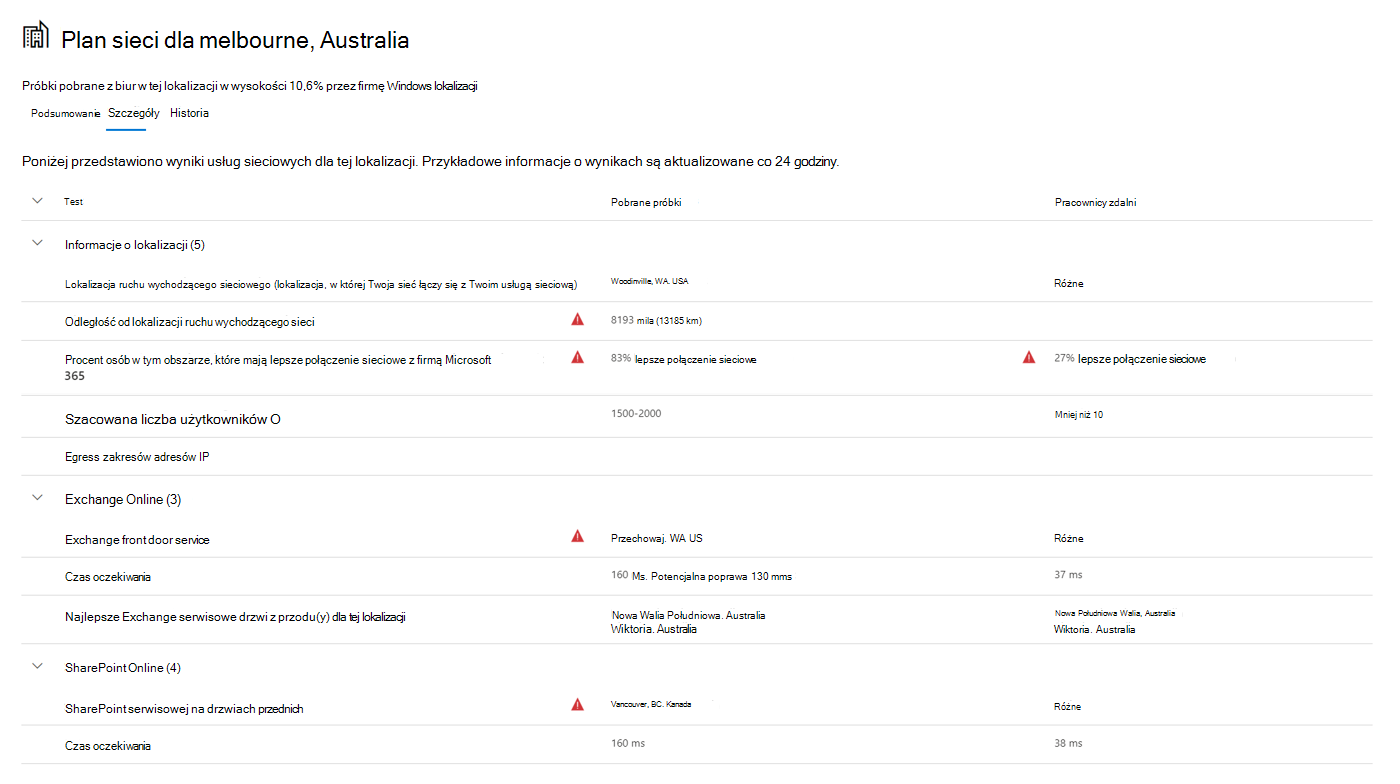Click warning icon beside 27% lepsze połączenie
This screenshot has height=784, width=1400.
(1029, 357)
